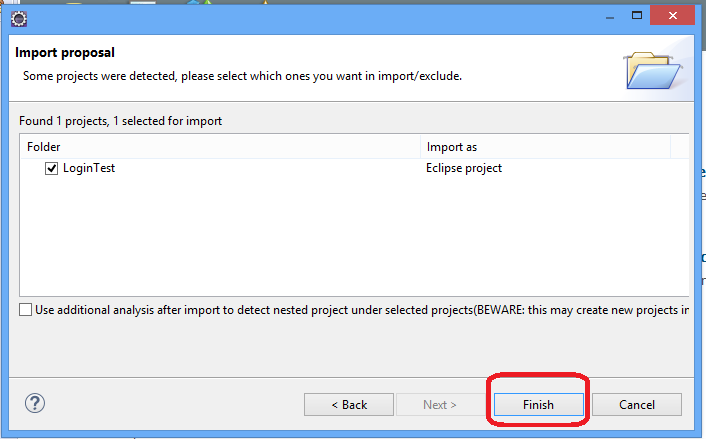Go to previous page with Back
The height and width of the screenshot is (439, 706).
349,405
